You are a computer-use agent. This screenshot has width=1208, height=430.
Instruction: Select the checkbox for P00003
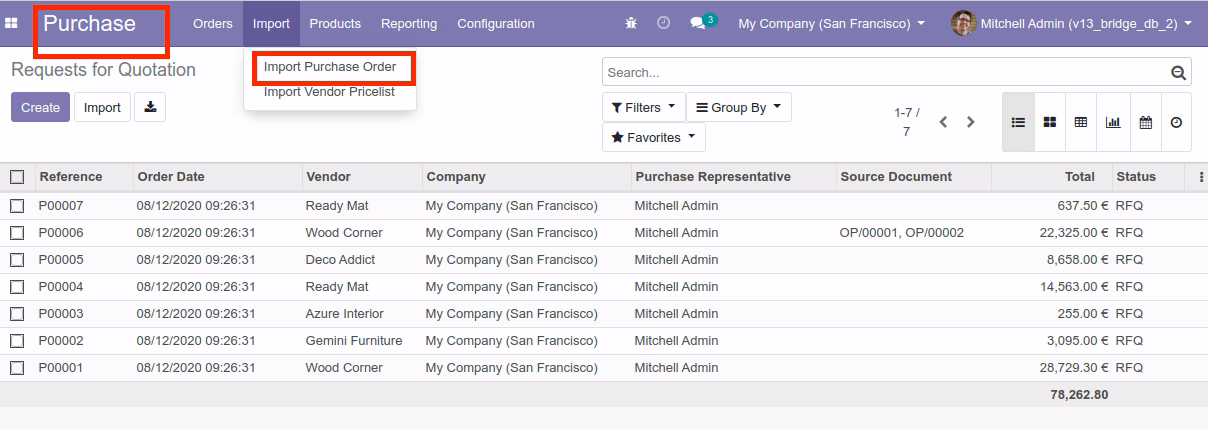coord(17,314)
